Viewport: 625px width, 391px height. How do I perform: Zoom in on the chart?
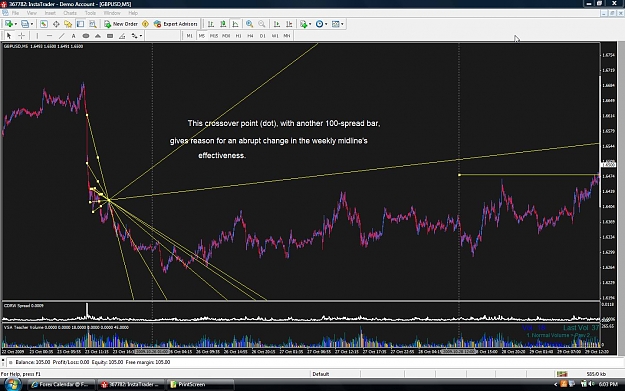point(250,24)
